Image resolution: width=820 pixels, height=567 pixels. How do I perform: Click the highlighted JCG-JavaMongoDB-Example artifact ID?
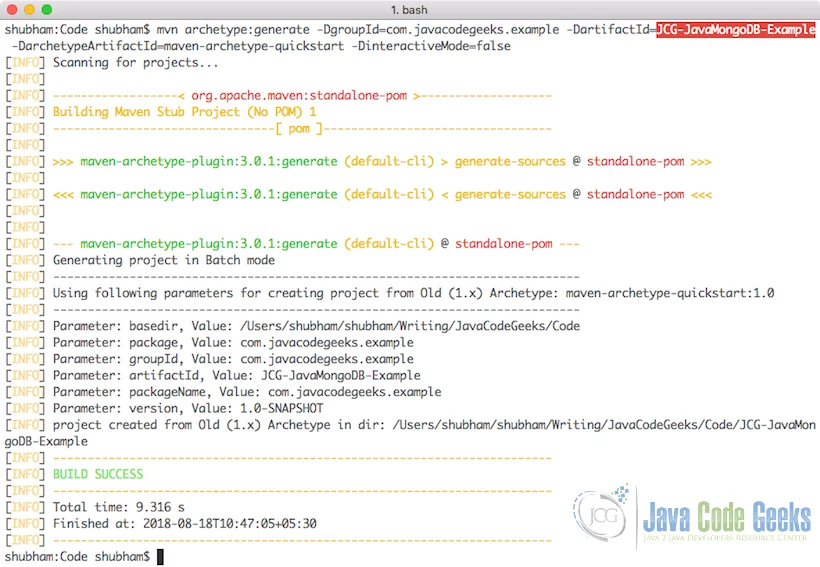point(735,30)
